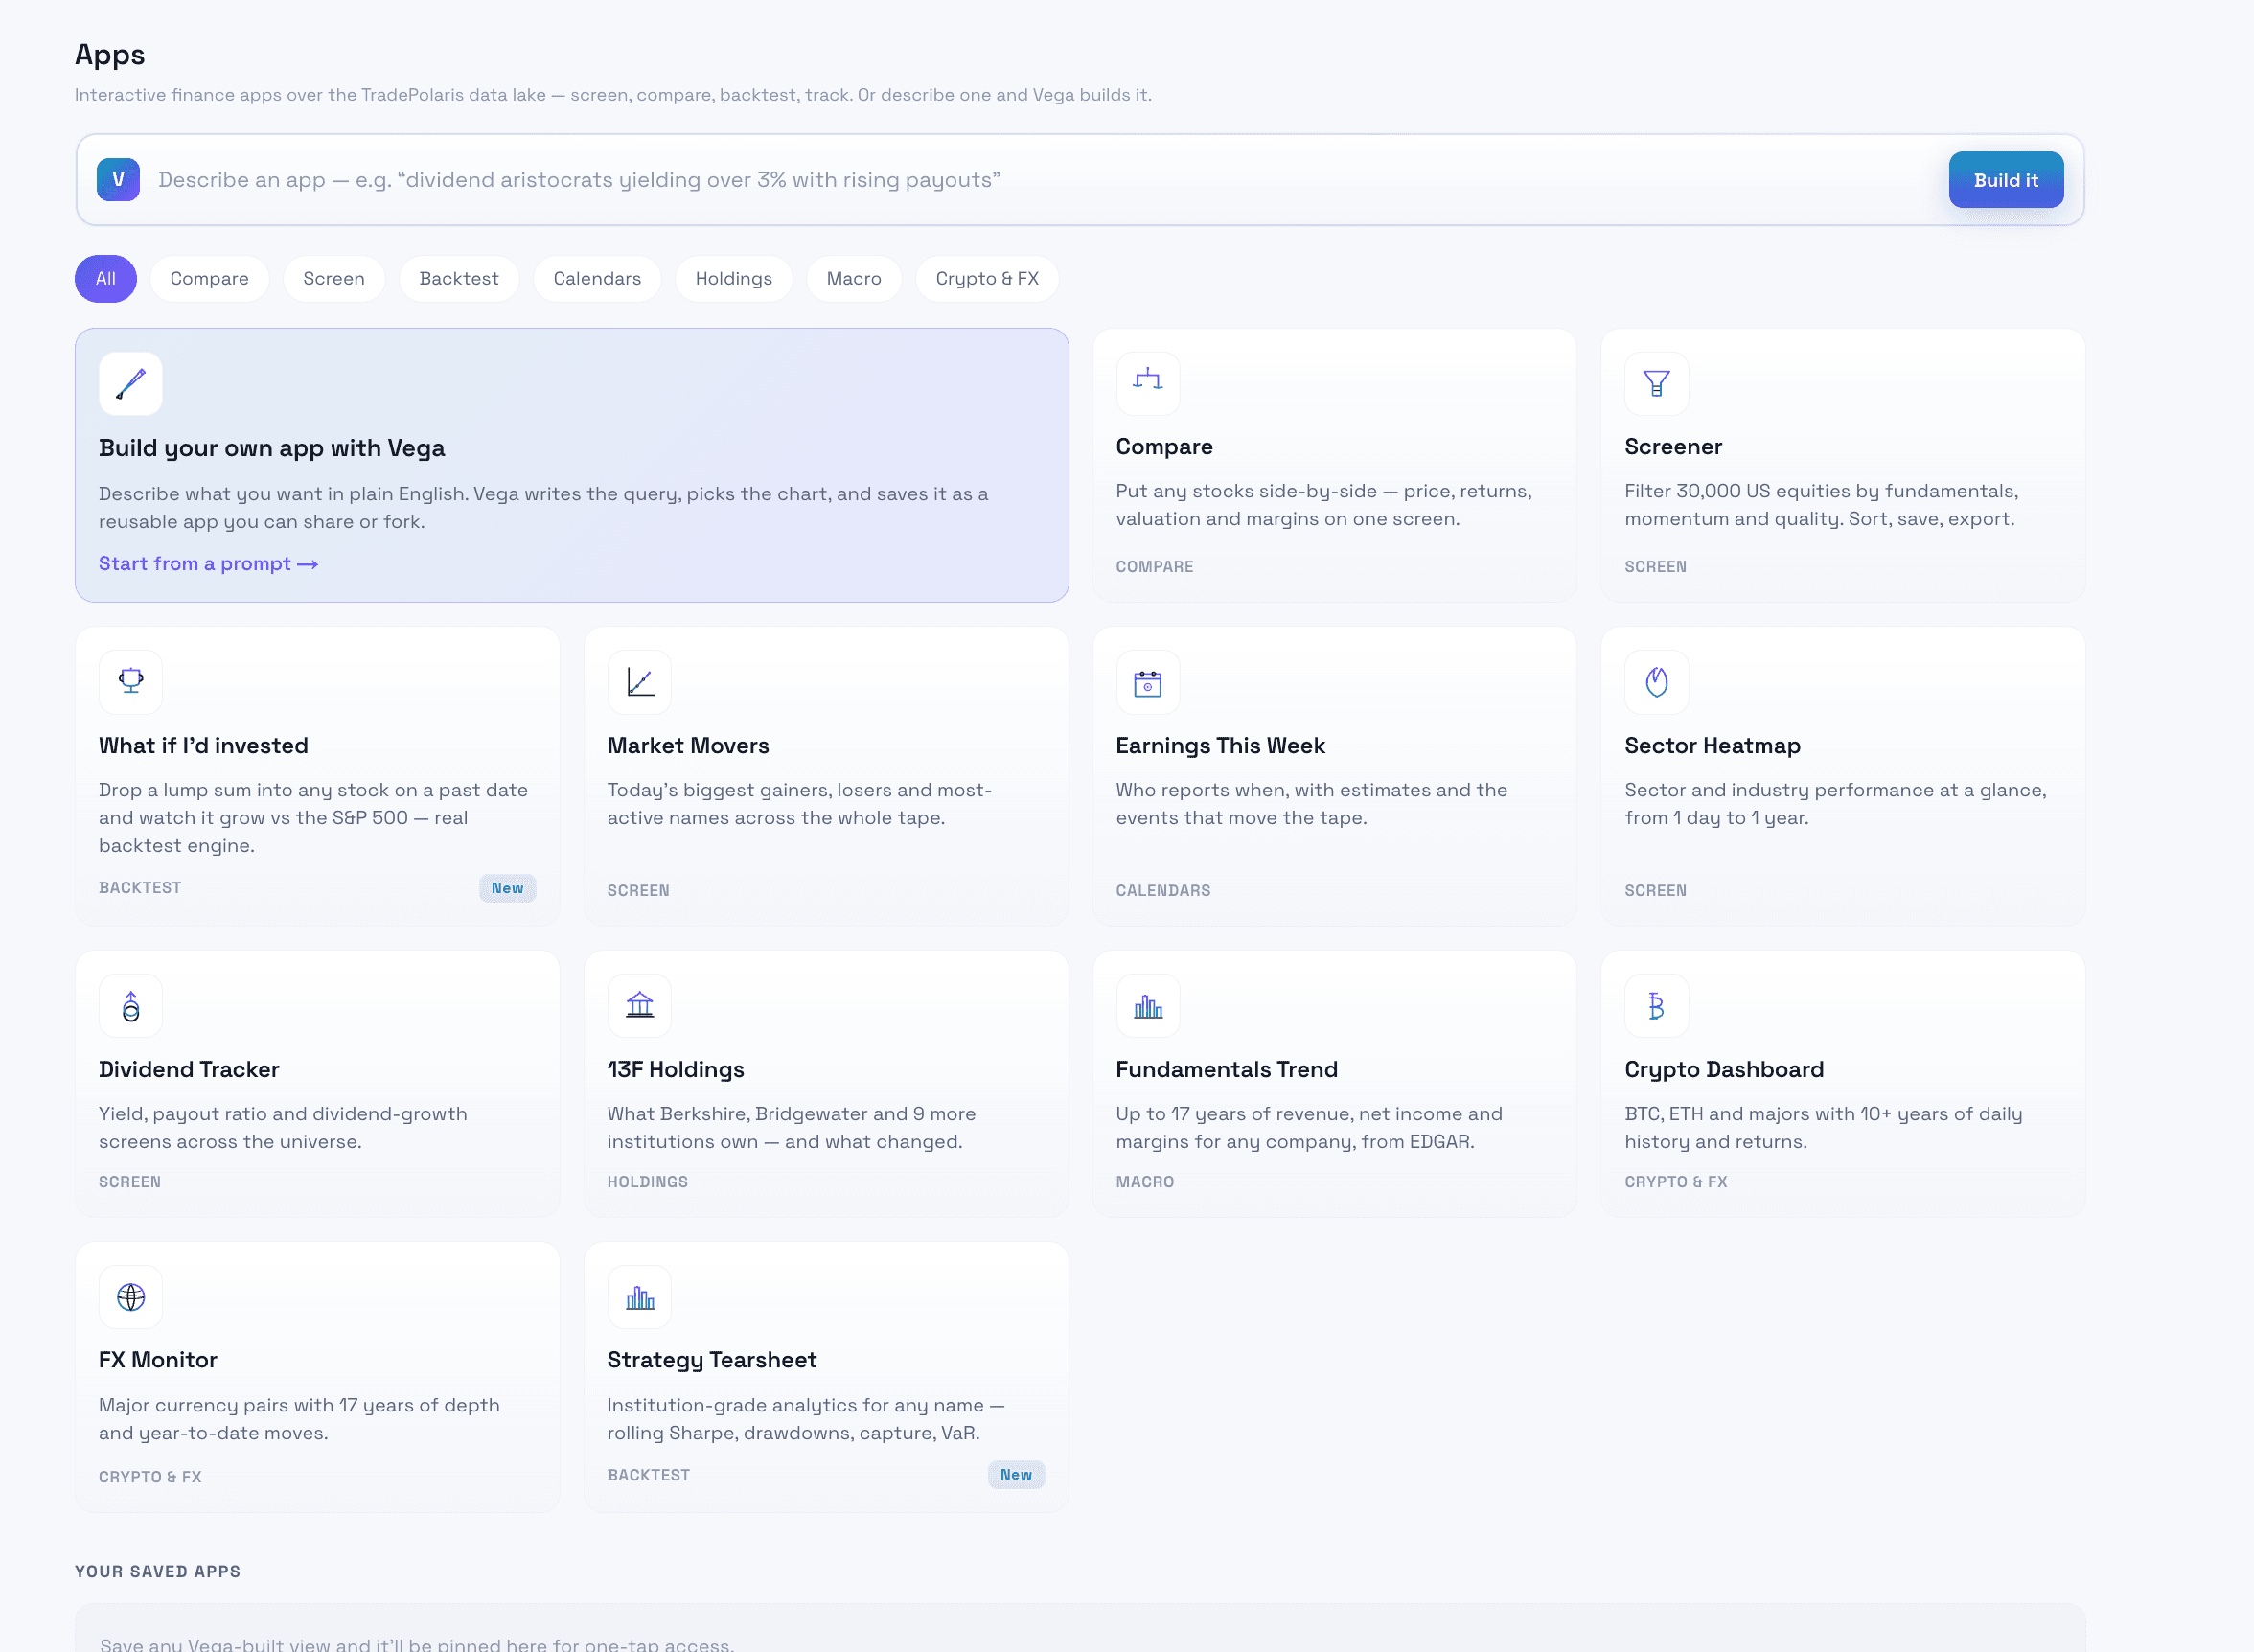This screenshot has width=2254, height=1652.
Task: Click the Build it button
Action: [2006, 180]
